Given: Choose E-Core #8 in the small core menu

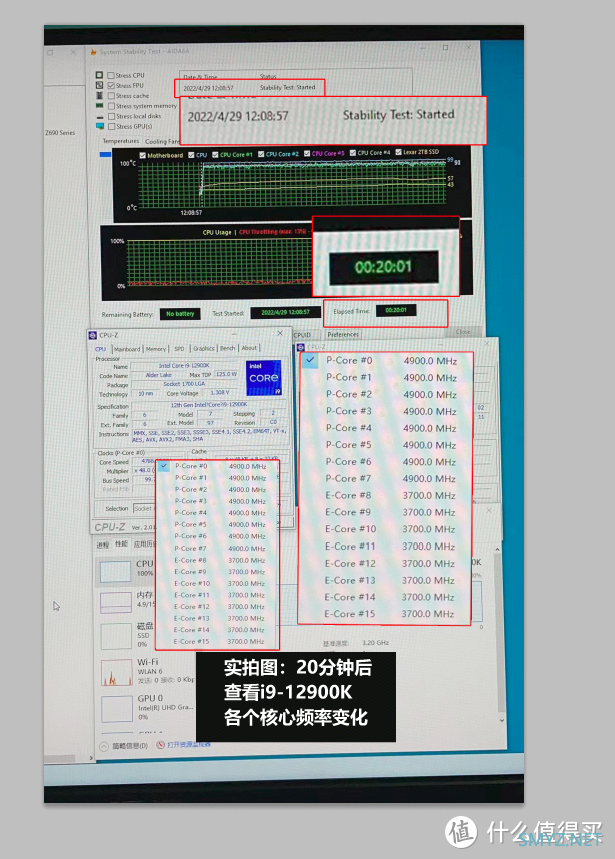Looking at the screenshot, I should tap(219, 560).
